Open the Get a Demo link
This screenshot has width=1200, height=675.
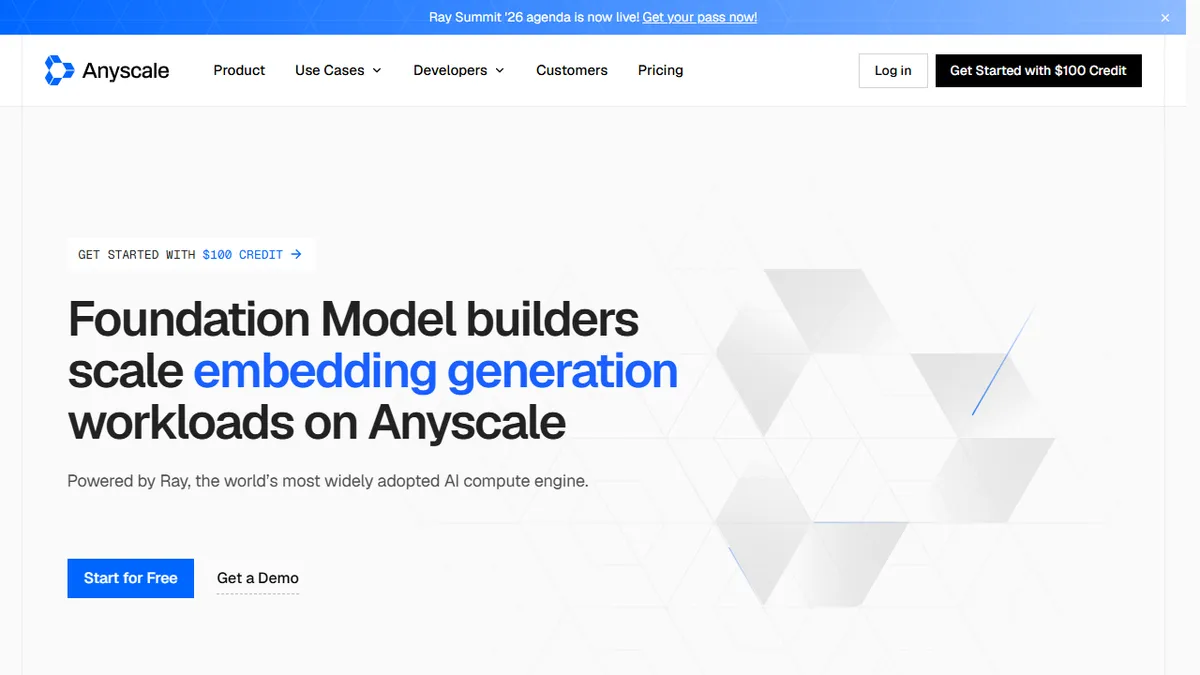click(x=258, y=578)
